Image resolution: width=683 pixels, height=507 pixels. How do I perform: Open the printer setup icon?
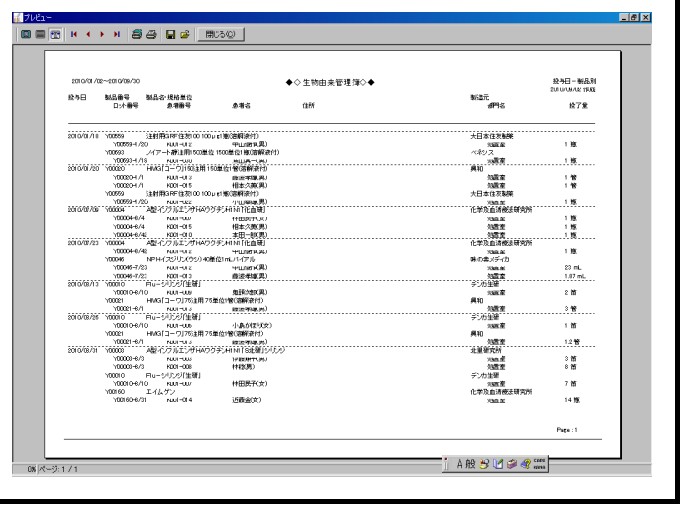137,34
